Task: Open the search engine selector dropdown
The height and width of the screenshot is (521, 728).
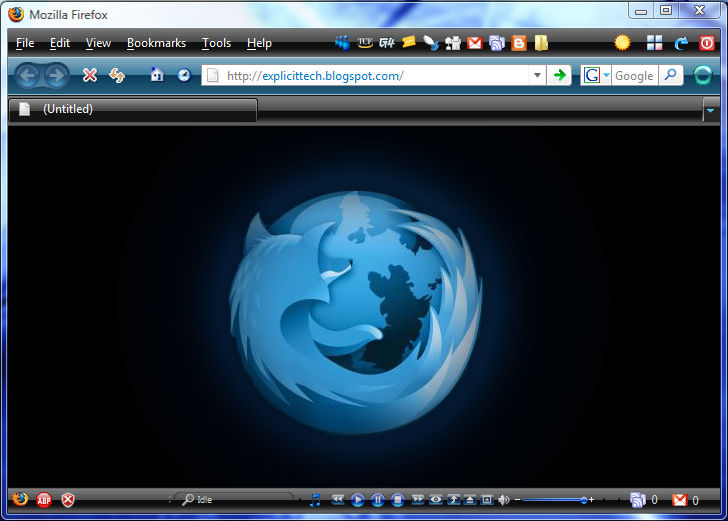Action: [x=596, y=75]
